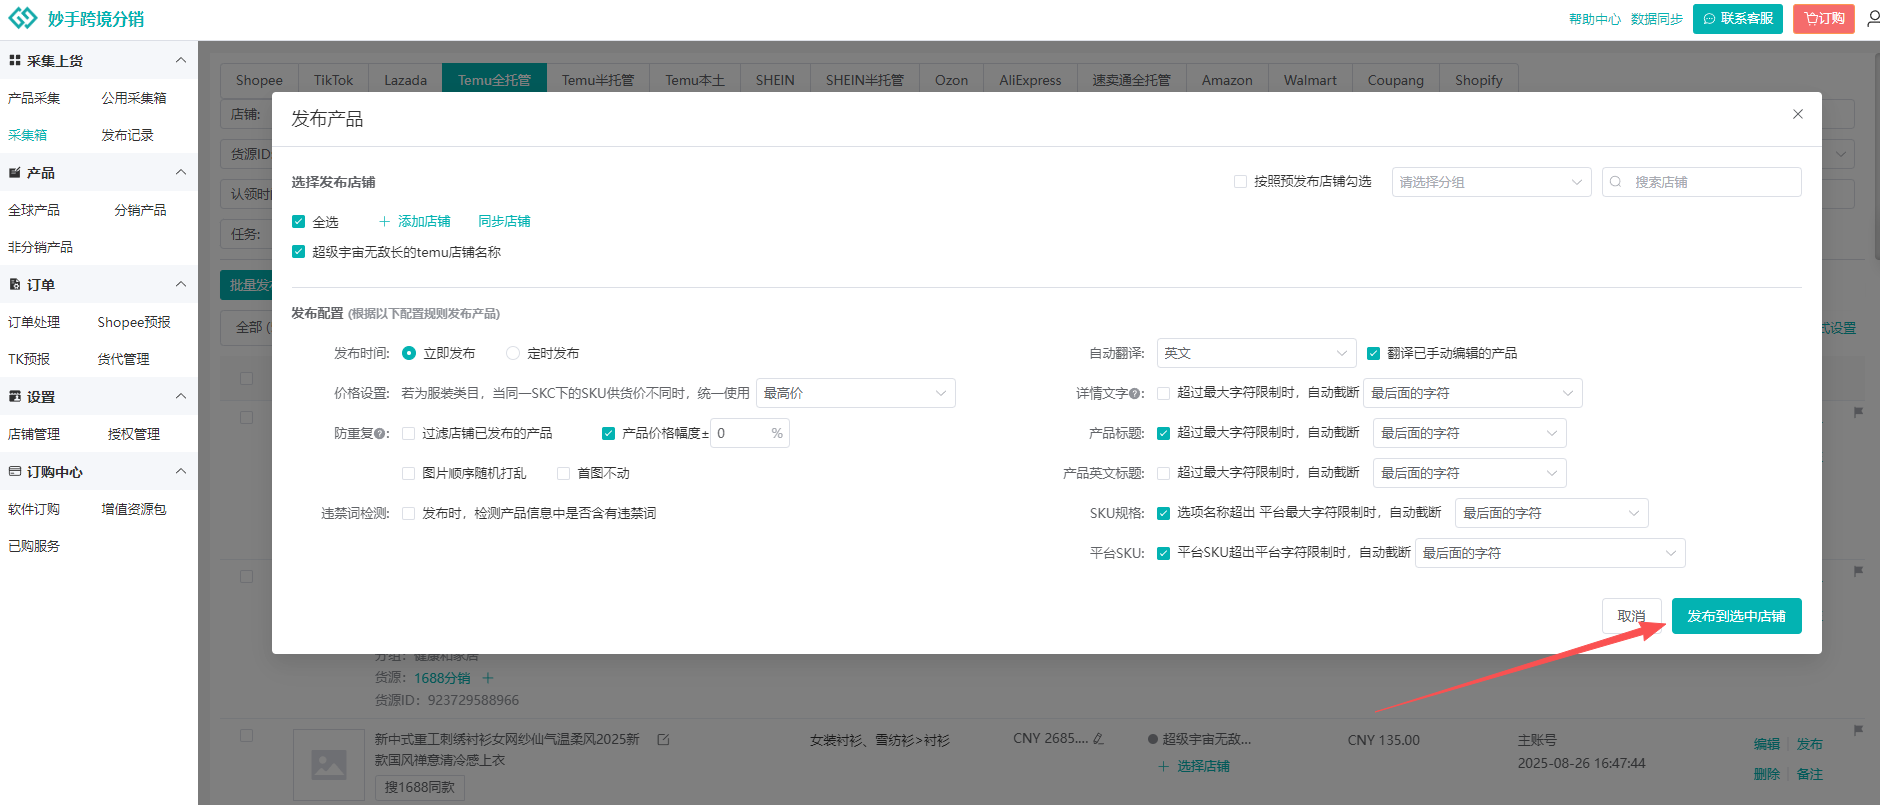Enable 过滤店铺已发布的产品 checkbox
This screenshot has height=805, width=1880.
409,433
